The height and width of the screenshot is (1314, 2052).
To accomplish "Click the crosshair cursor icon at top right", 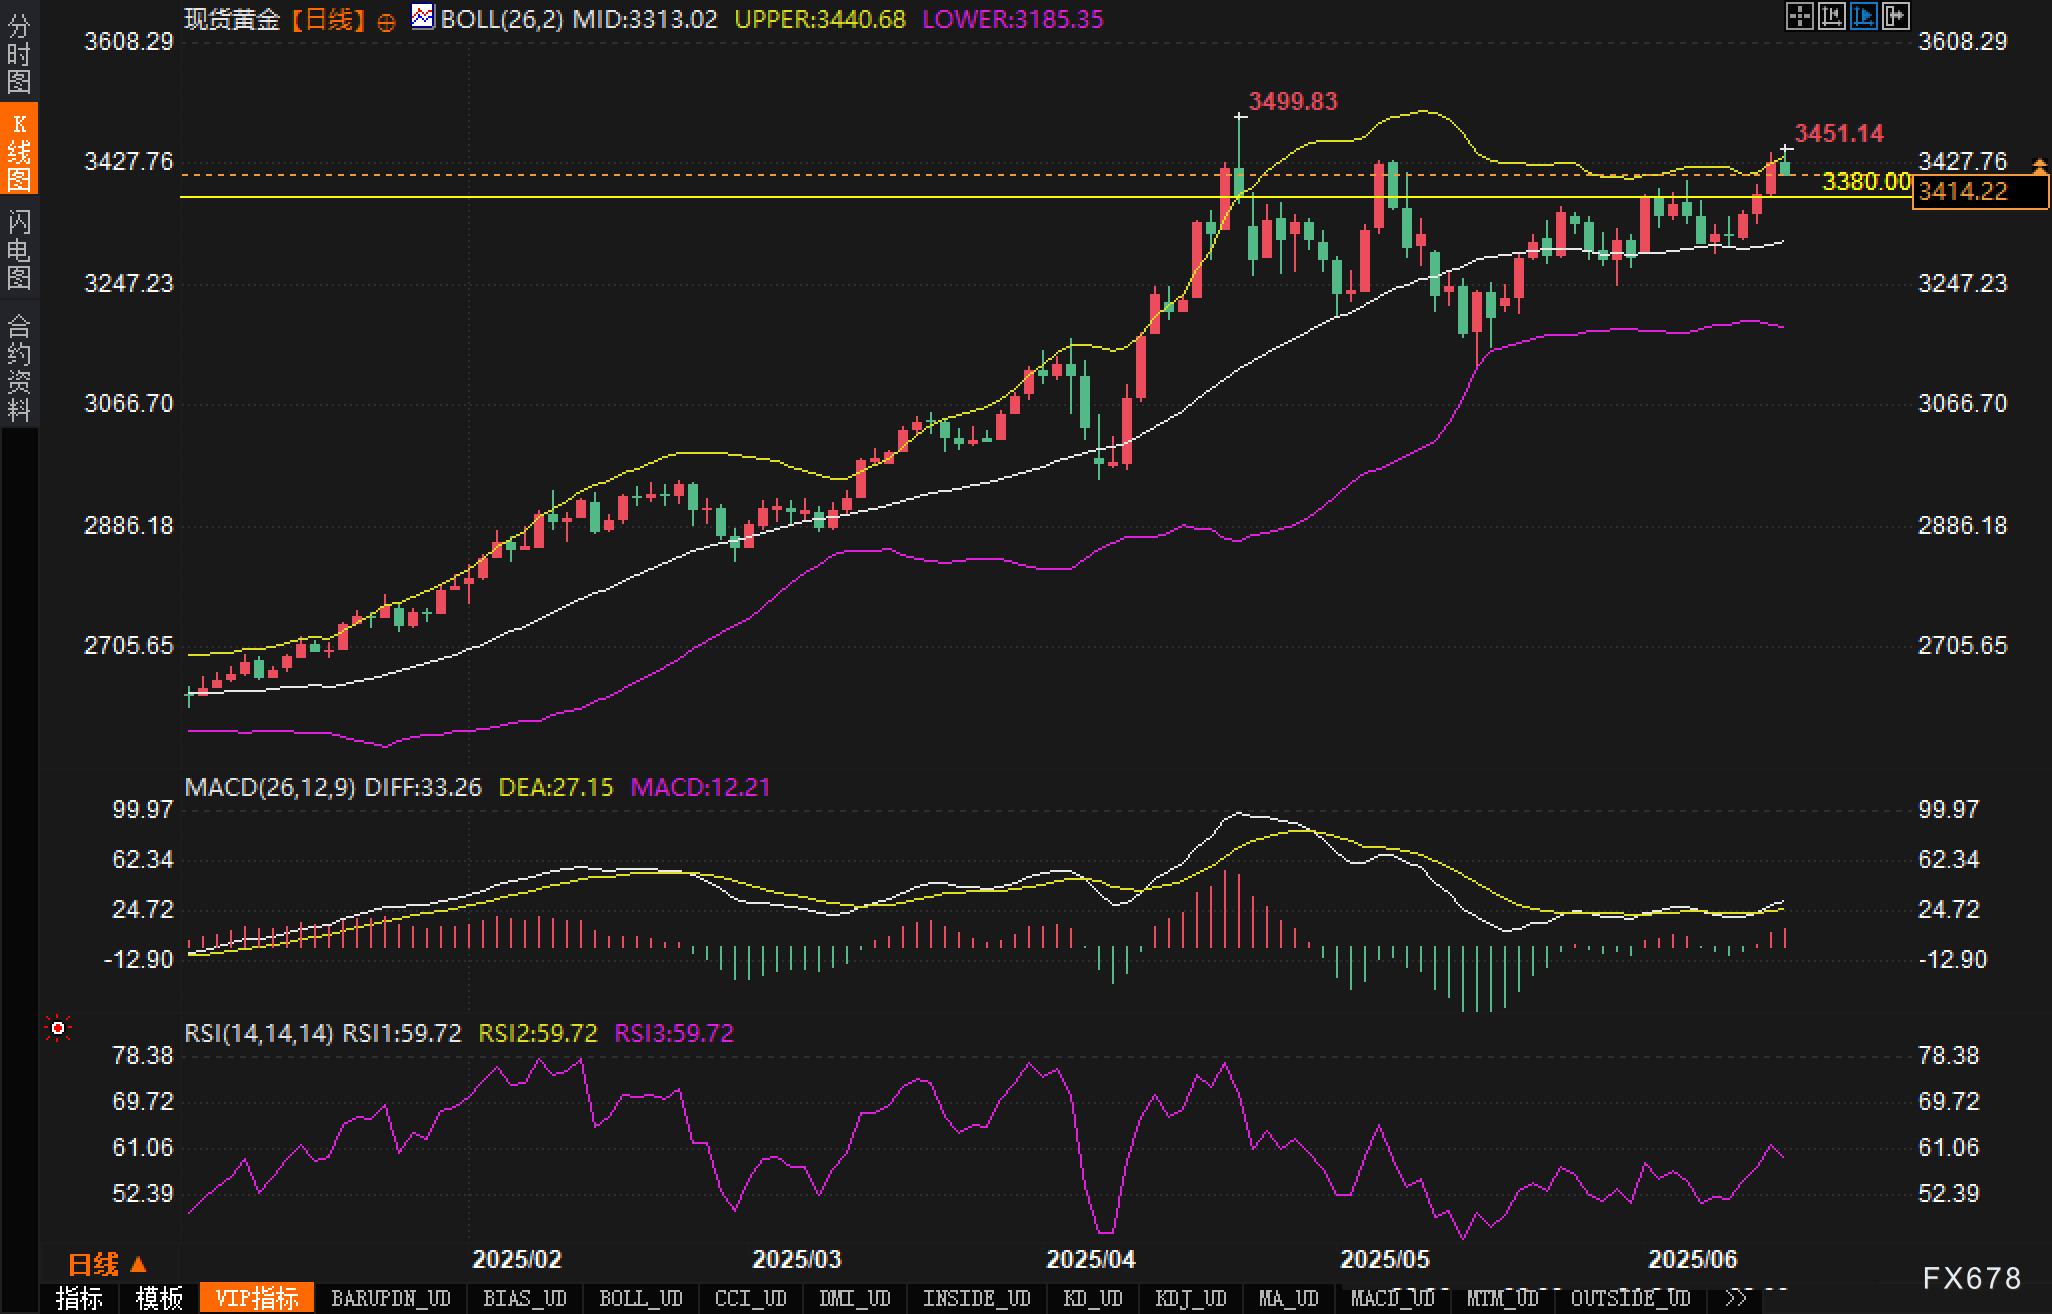I will [x=1799, y=16].
